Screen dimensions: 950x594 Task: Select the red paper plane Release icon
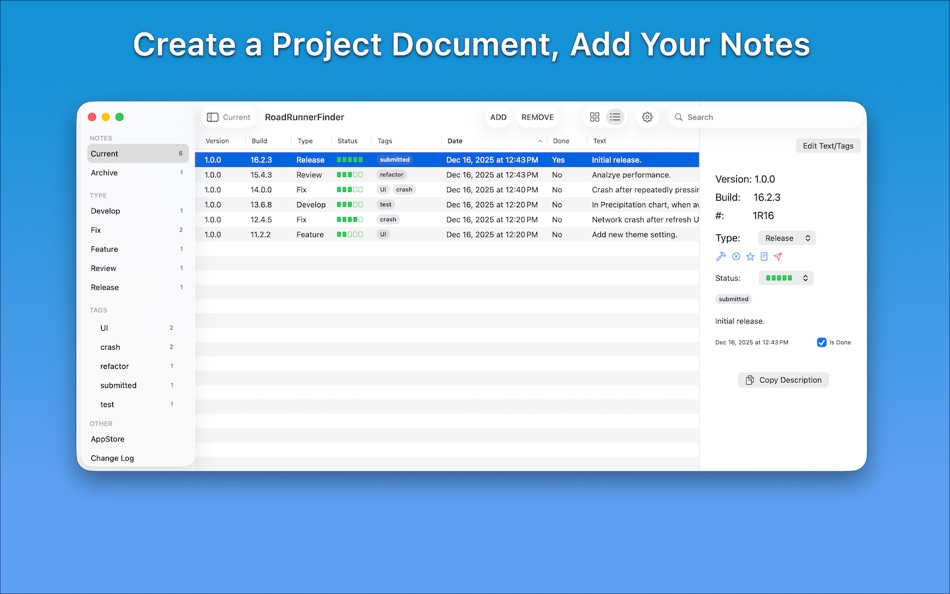point(778,256)
